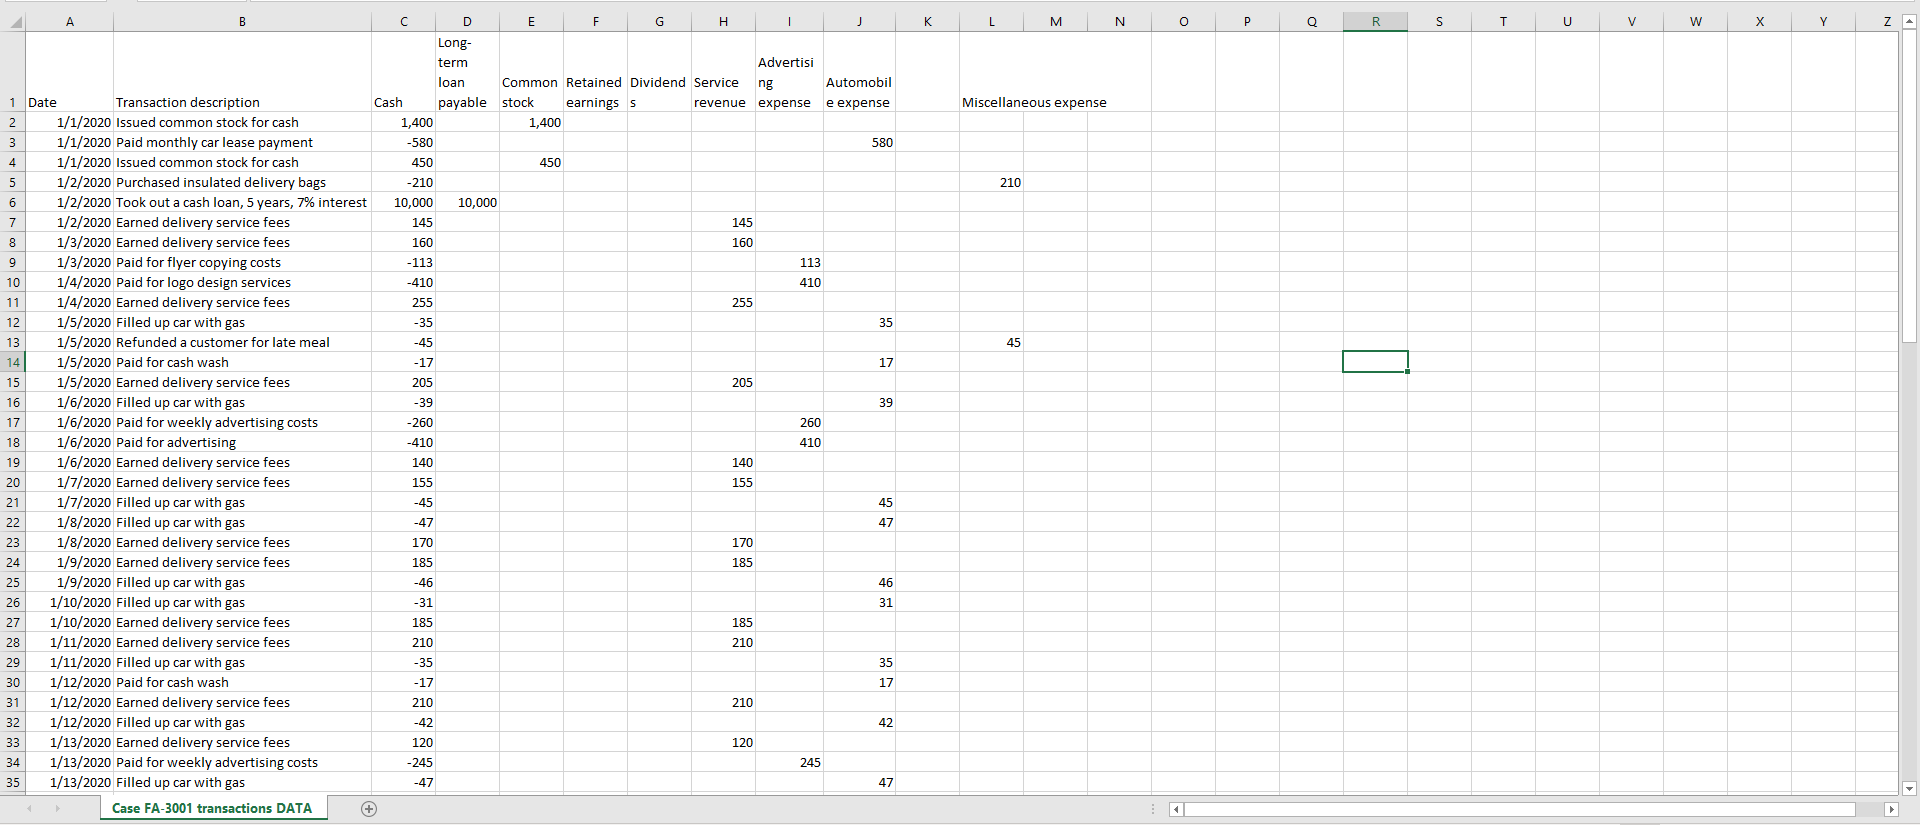The width and height of the screenshot is (1920, 825).
Task: Select the 'Advertising expense' header cell
Action: pos(789,72)
